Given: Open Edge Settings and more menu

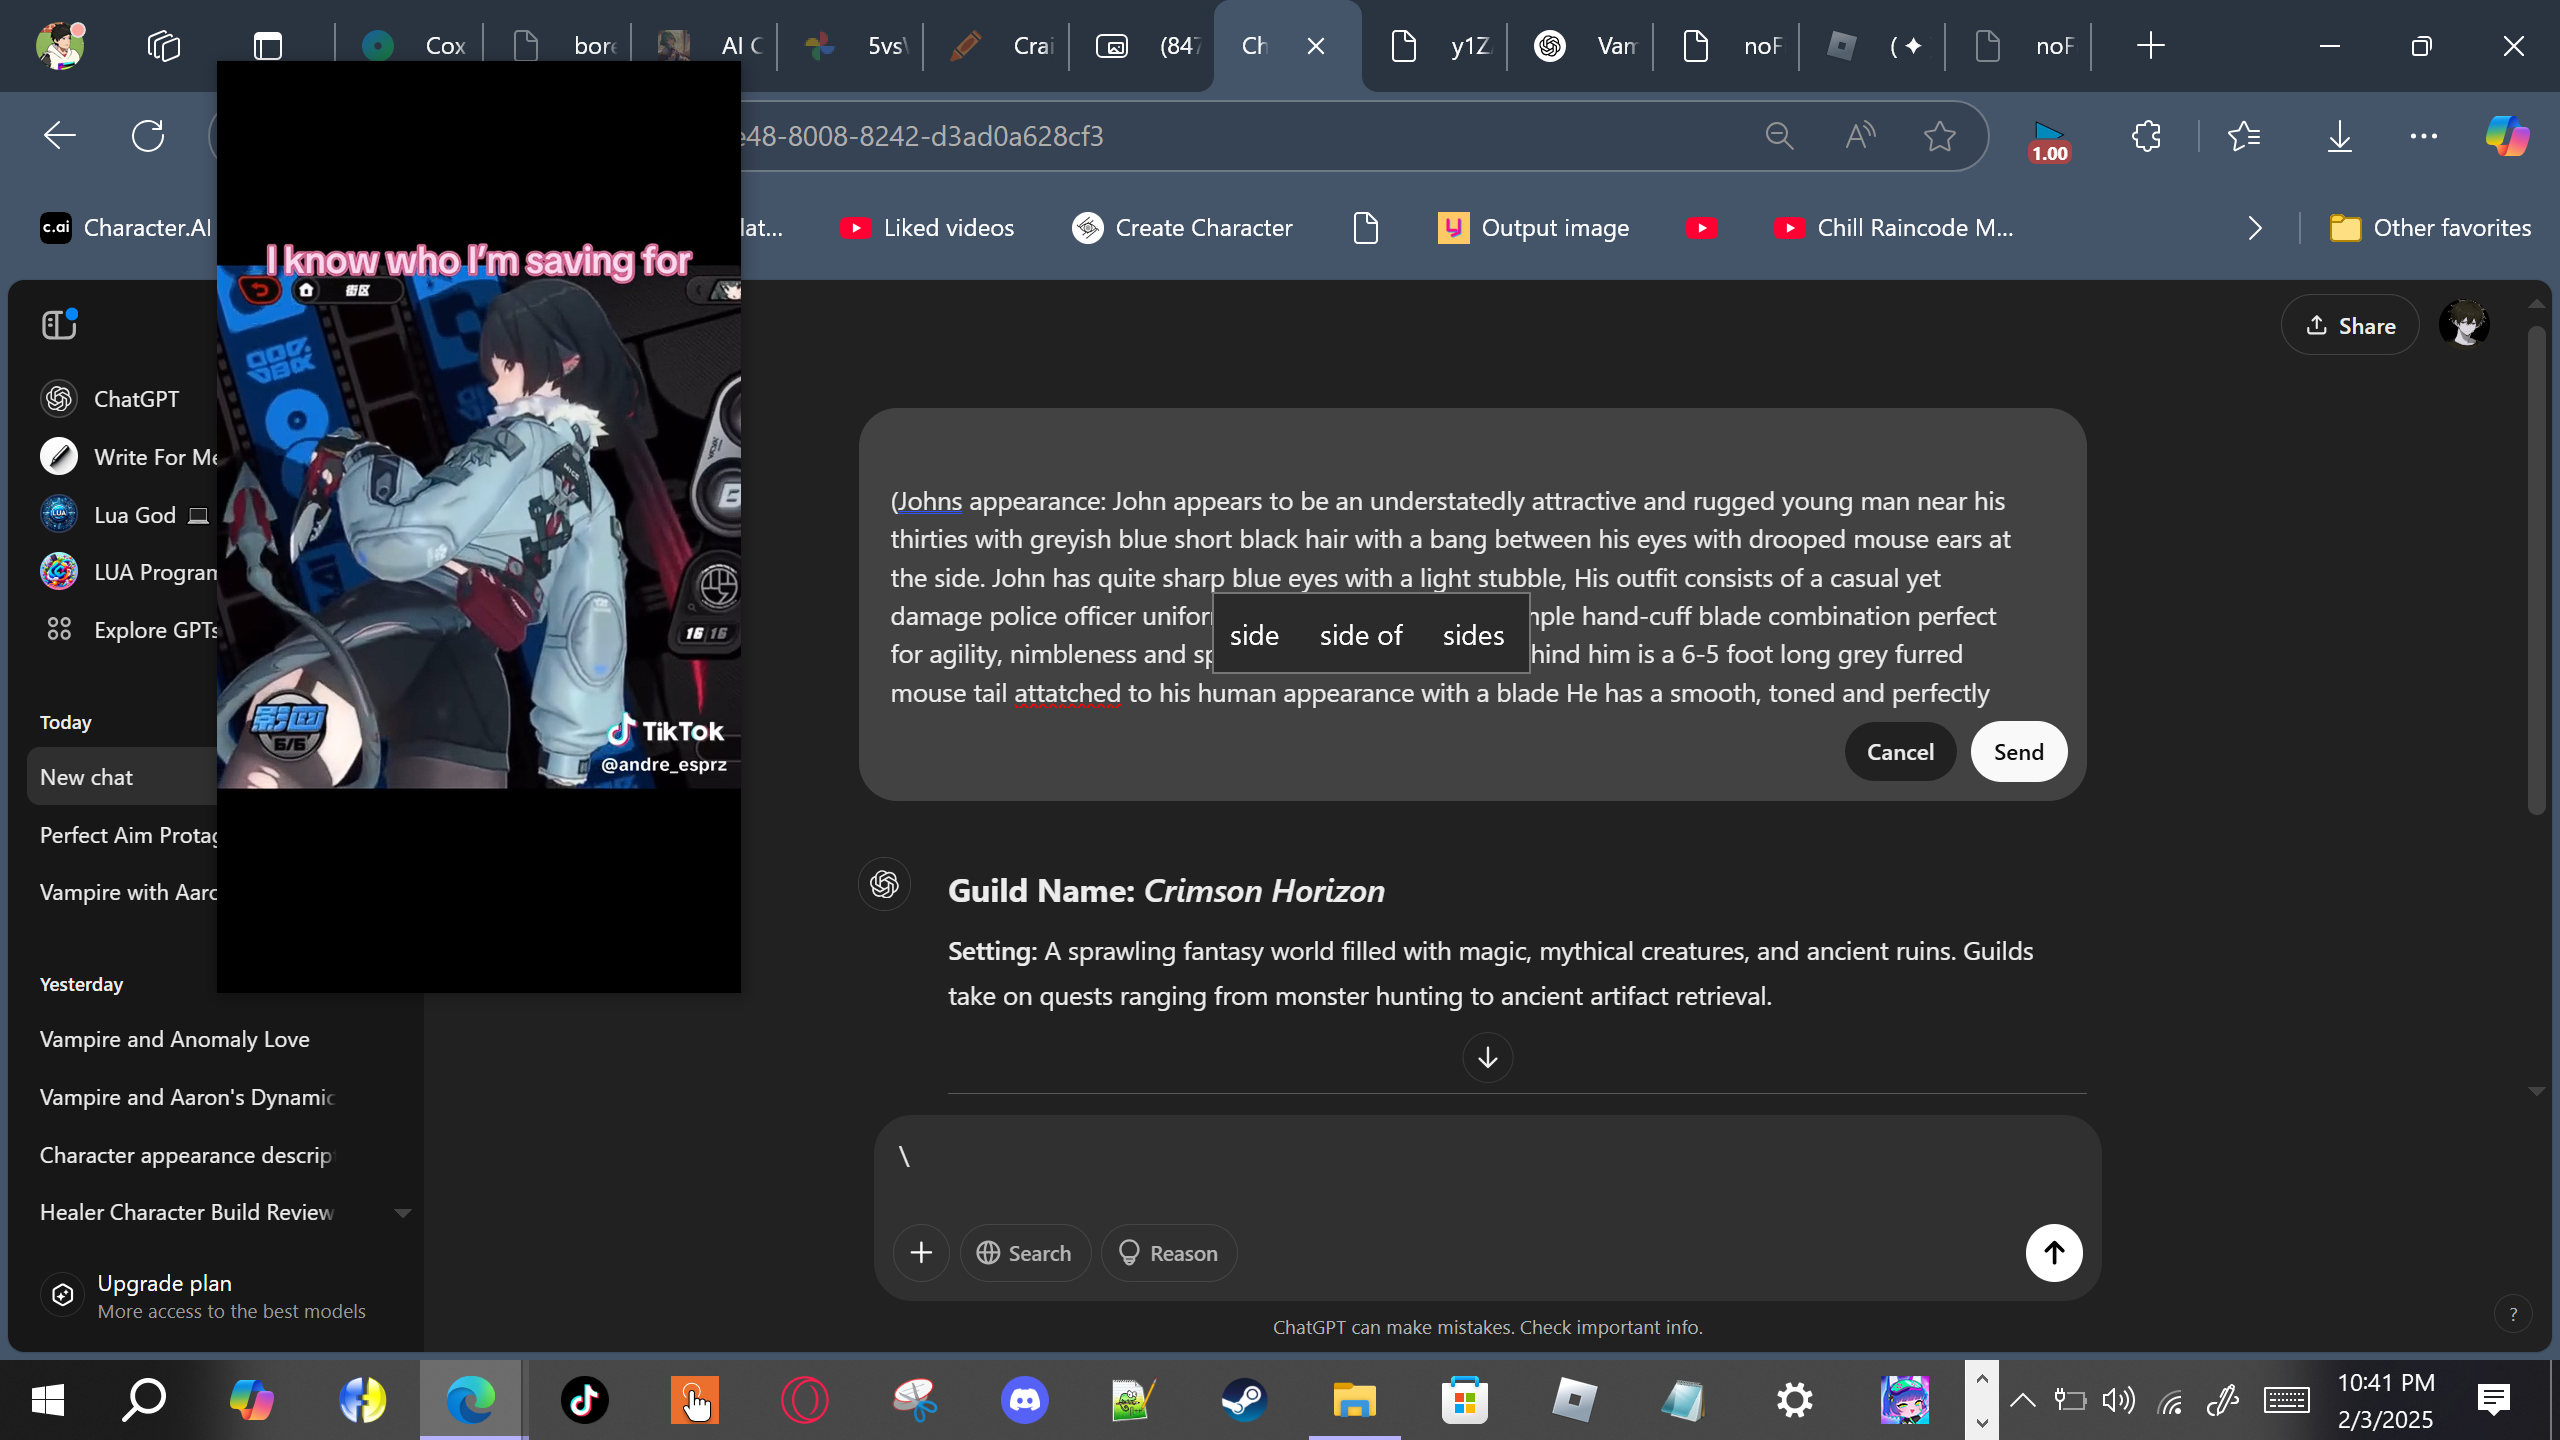Looking at the screenshot, I should pyautogui.click(x=2424, y=135).
